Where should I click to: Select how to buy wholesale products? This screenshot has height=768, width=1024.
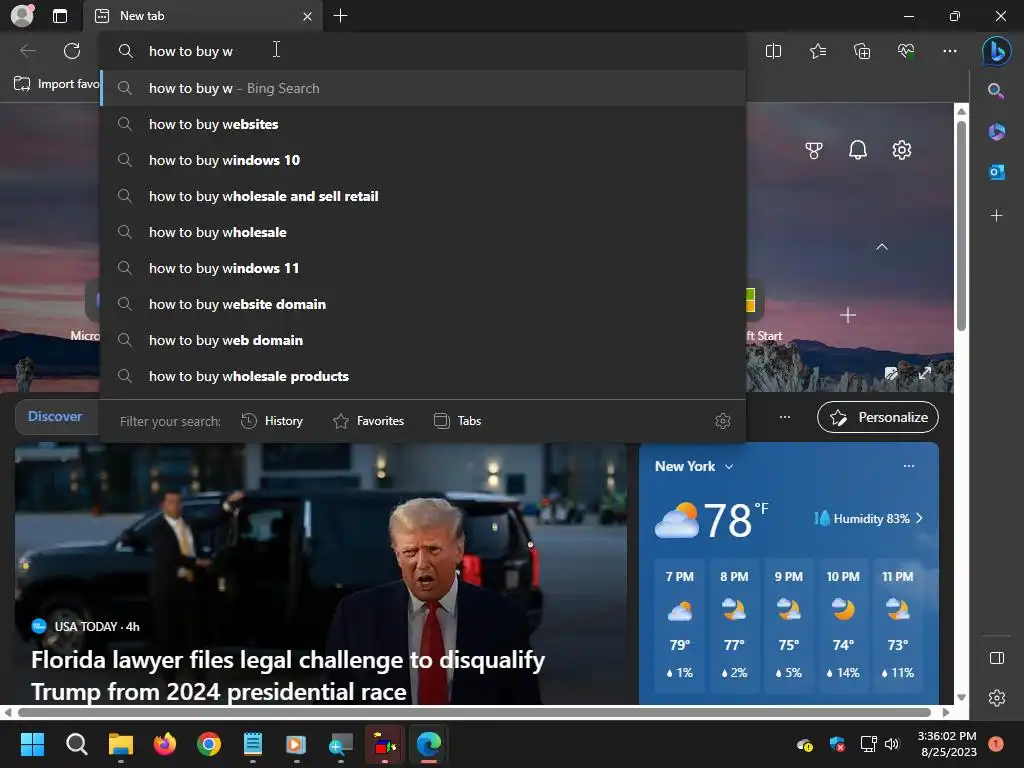pos(423,376)
